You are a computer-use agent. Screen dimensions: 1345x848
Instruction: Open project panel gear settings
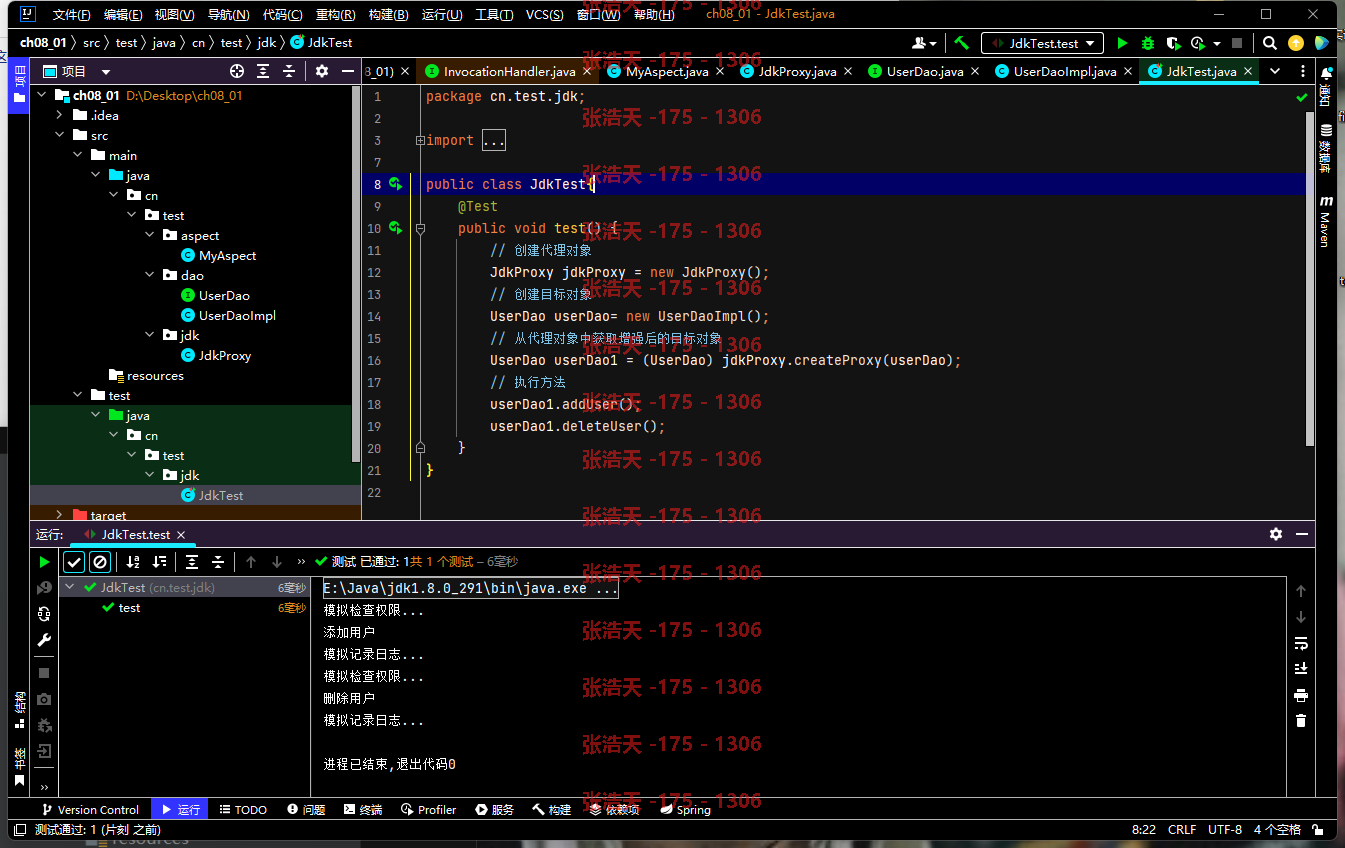(x=321, y=71)
